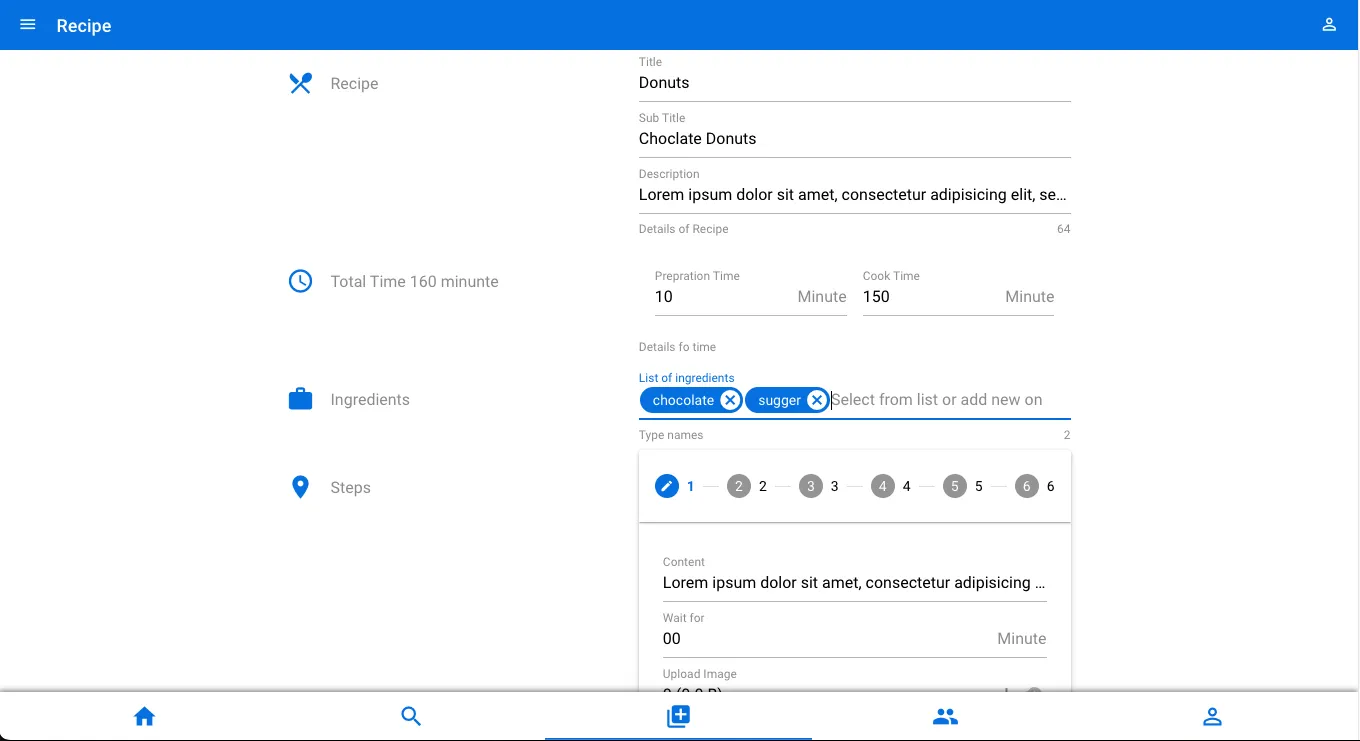
Task: Go to step 2 in the stepper
Action: coord(748,486)
